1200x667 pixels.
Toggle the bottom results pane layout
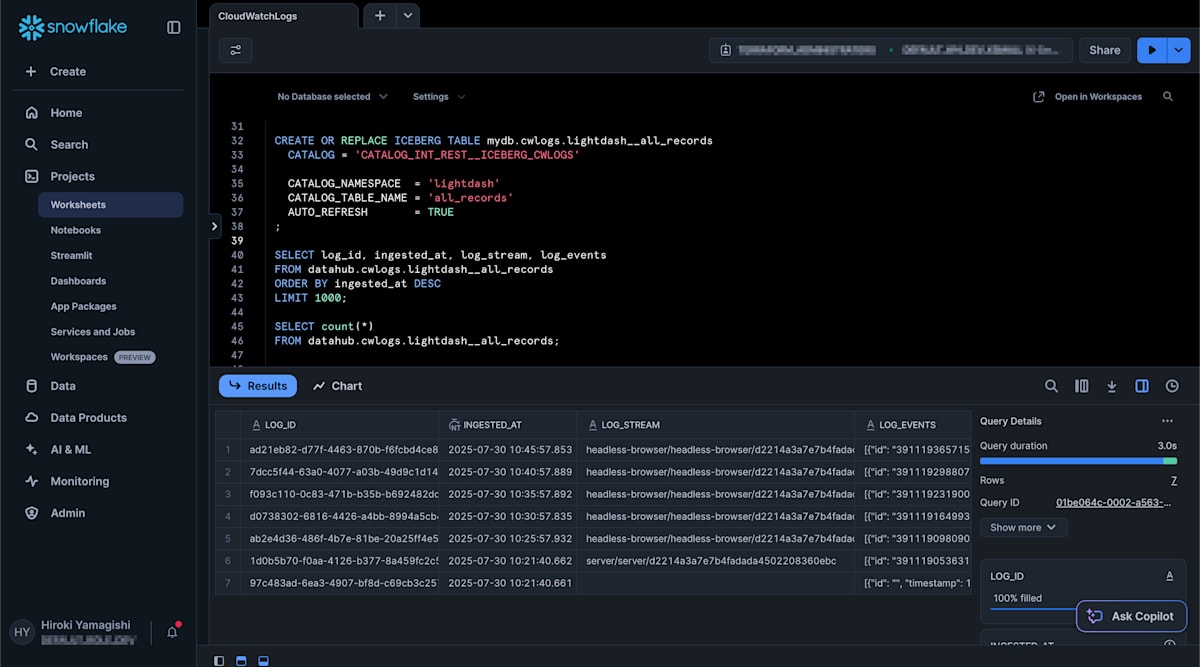coord(263,660)
